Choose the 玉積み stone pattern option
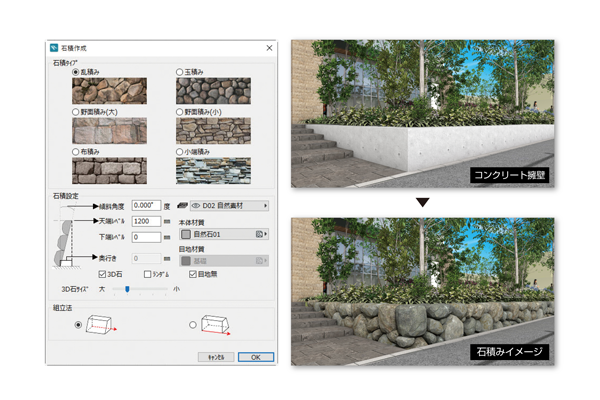This screenshot has height=400, width=600. 180,73
